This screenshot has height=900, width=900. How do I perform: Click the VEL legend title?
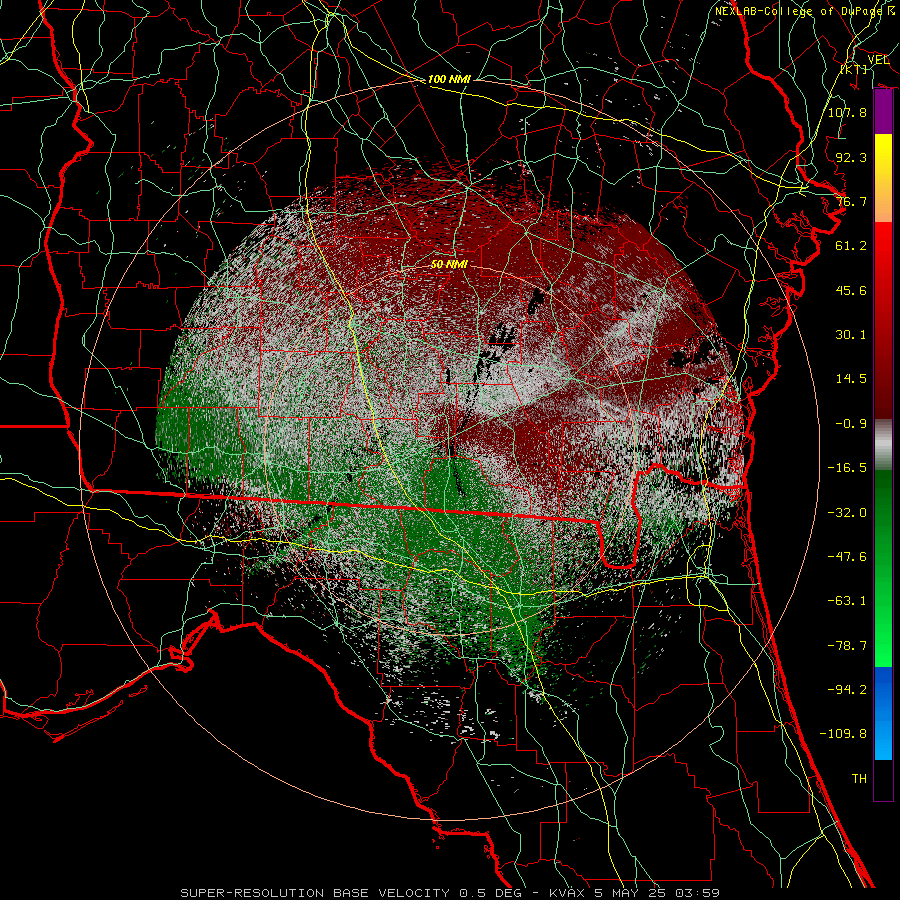click(878, 60)
